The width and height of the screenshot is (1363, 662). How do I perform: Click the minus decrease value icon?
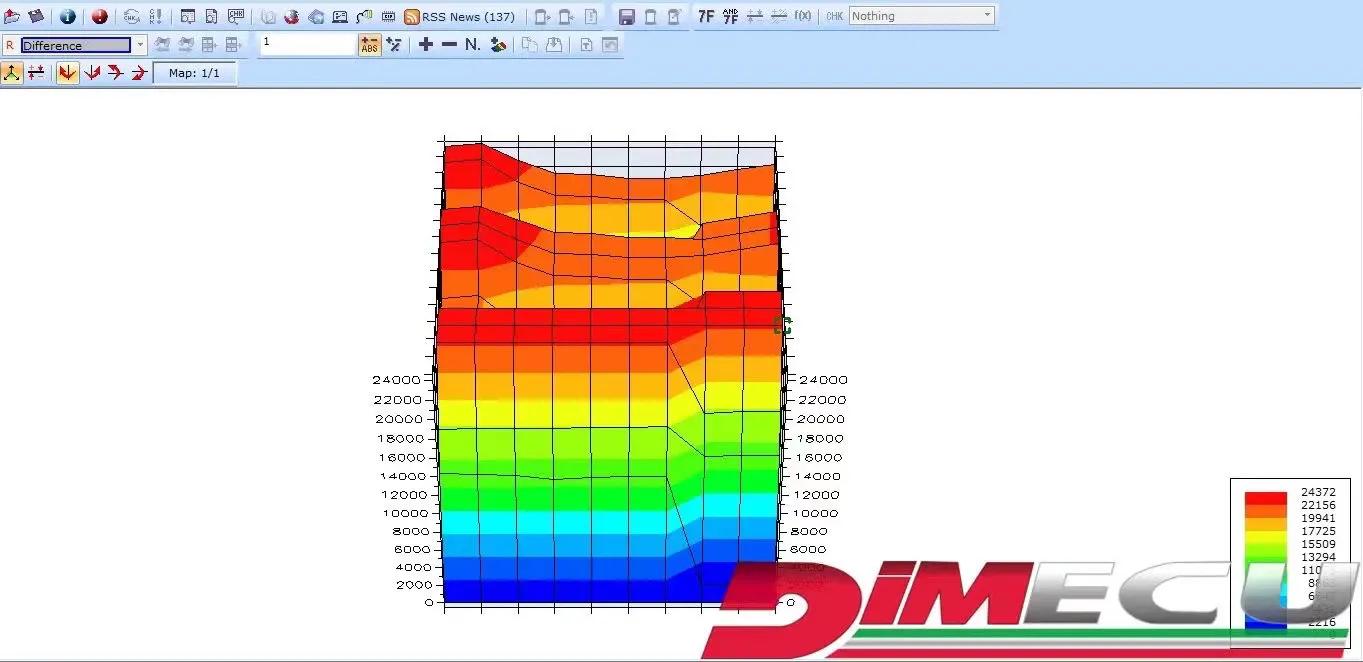(449, 45)
